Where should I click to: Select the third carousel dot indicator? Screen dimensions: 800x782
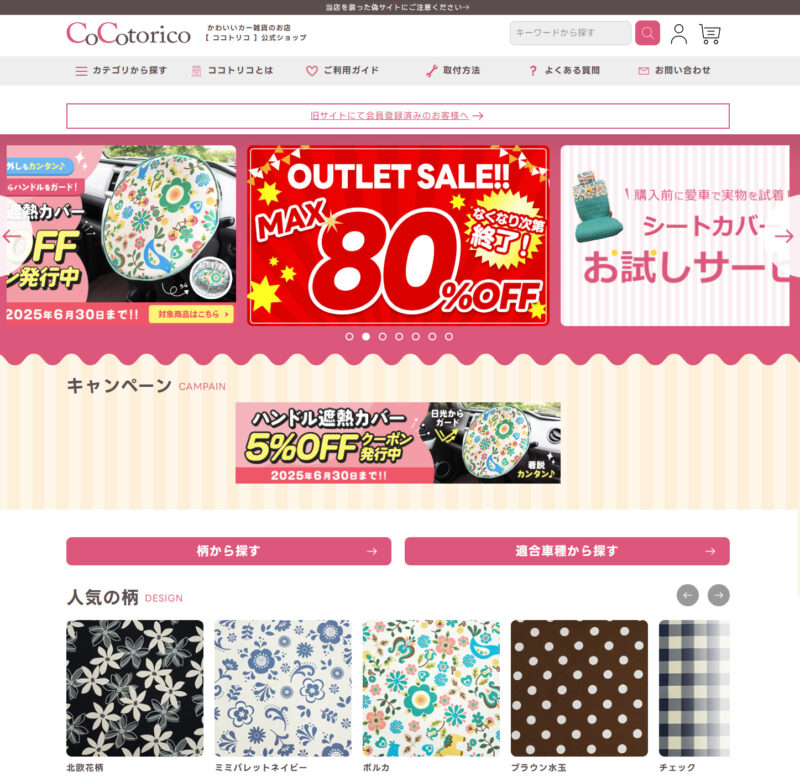tap(382, 337)
